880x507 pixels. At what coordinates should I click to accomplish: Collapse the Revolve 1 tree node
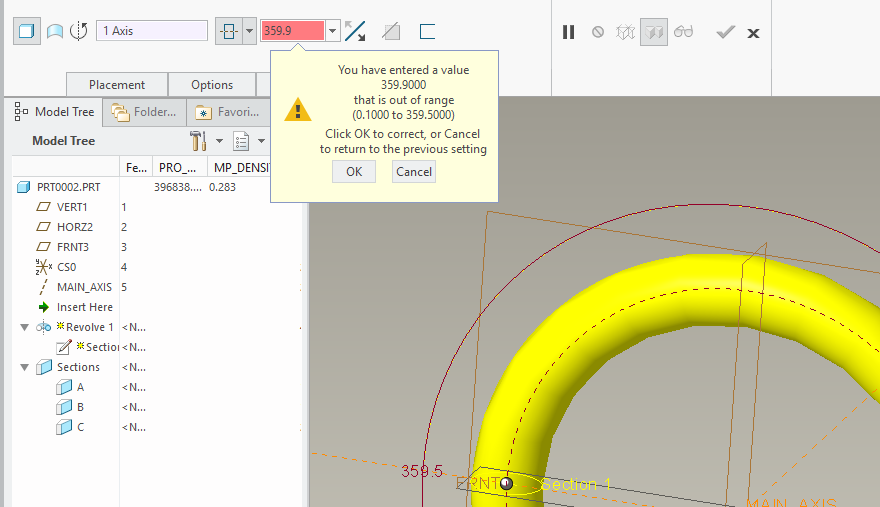pos(24,327)
